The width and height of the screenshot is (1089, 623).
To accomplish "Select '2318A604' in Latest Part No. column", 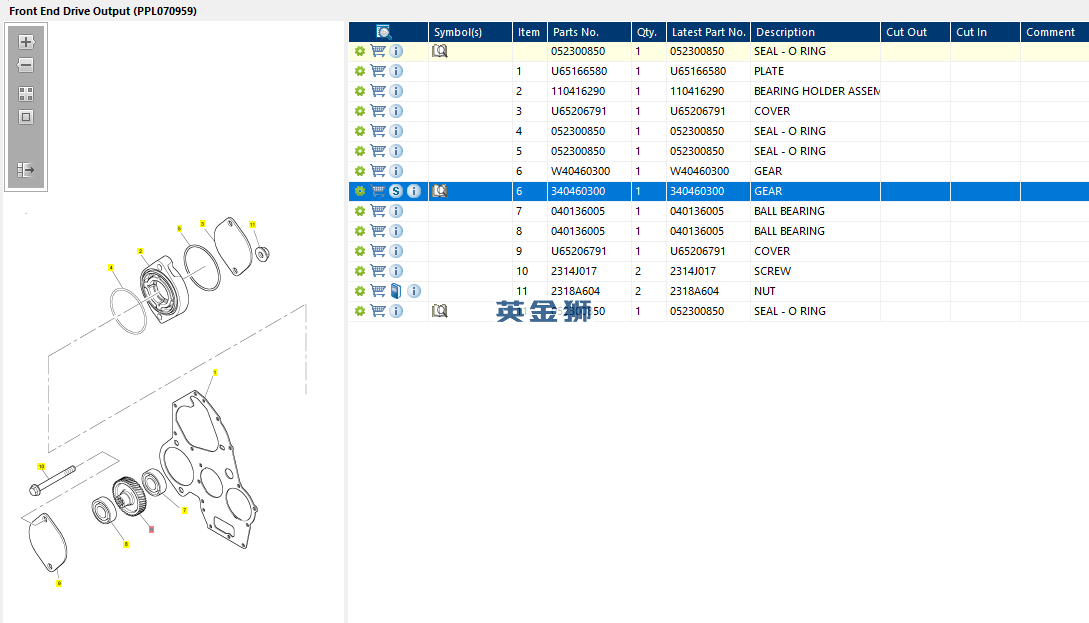I will tap(695, 291).
